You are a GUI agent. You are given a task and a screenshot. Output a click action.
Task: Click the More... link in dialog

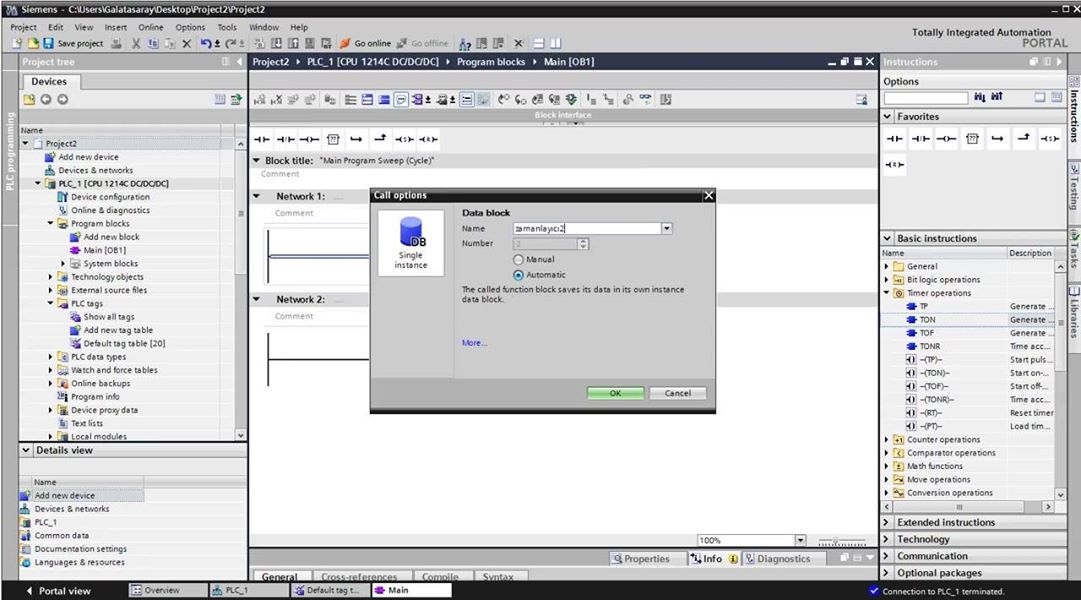click(x=474, y=343)
